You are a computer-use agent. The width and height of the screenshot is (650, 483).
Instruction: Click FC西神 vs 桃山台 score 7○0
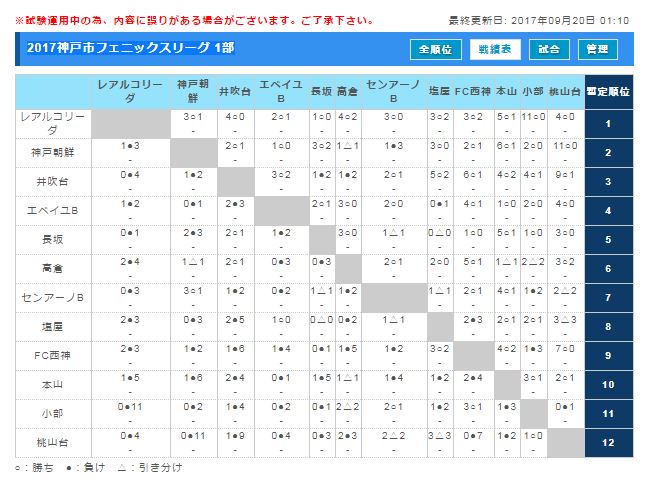click(x=565, y=349)
